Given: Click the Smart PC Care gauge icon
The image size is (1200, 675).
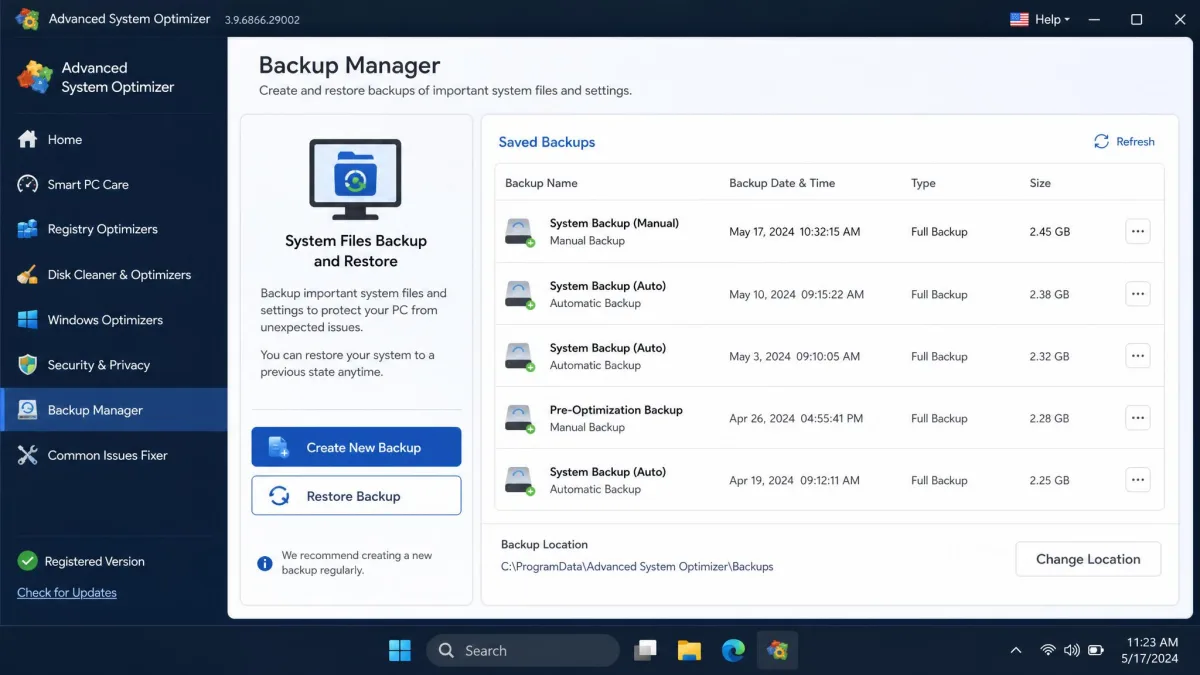Looking at the screenshot, I should pos(28,184).
